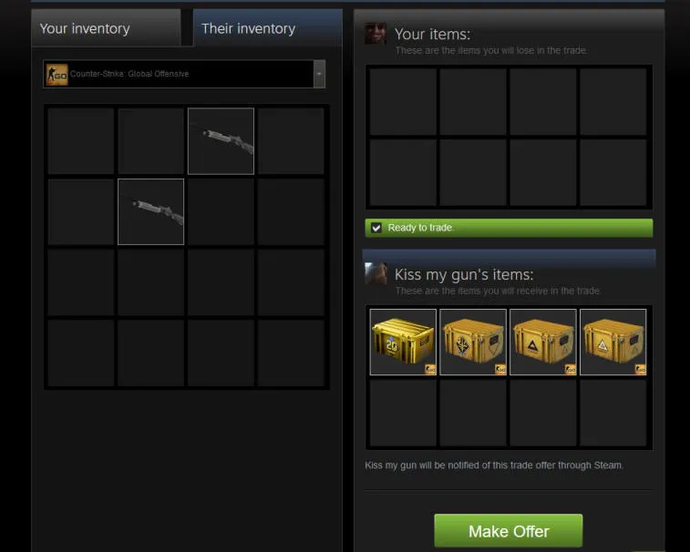
Task: Click the empty slot below the 20 case
Action: tap(403, 412)
